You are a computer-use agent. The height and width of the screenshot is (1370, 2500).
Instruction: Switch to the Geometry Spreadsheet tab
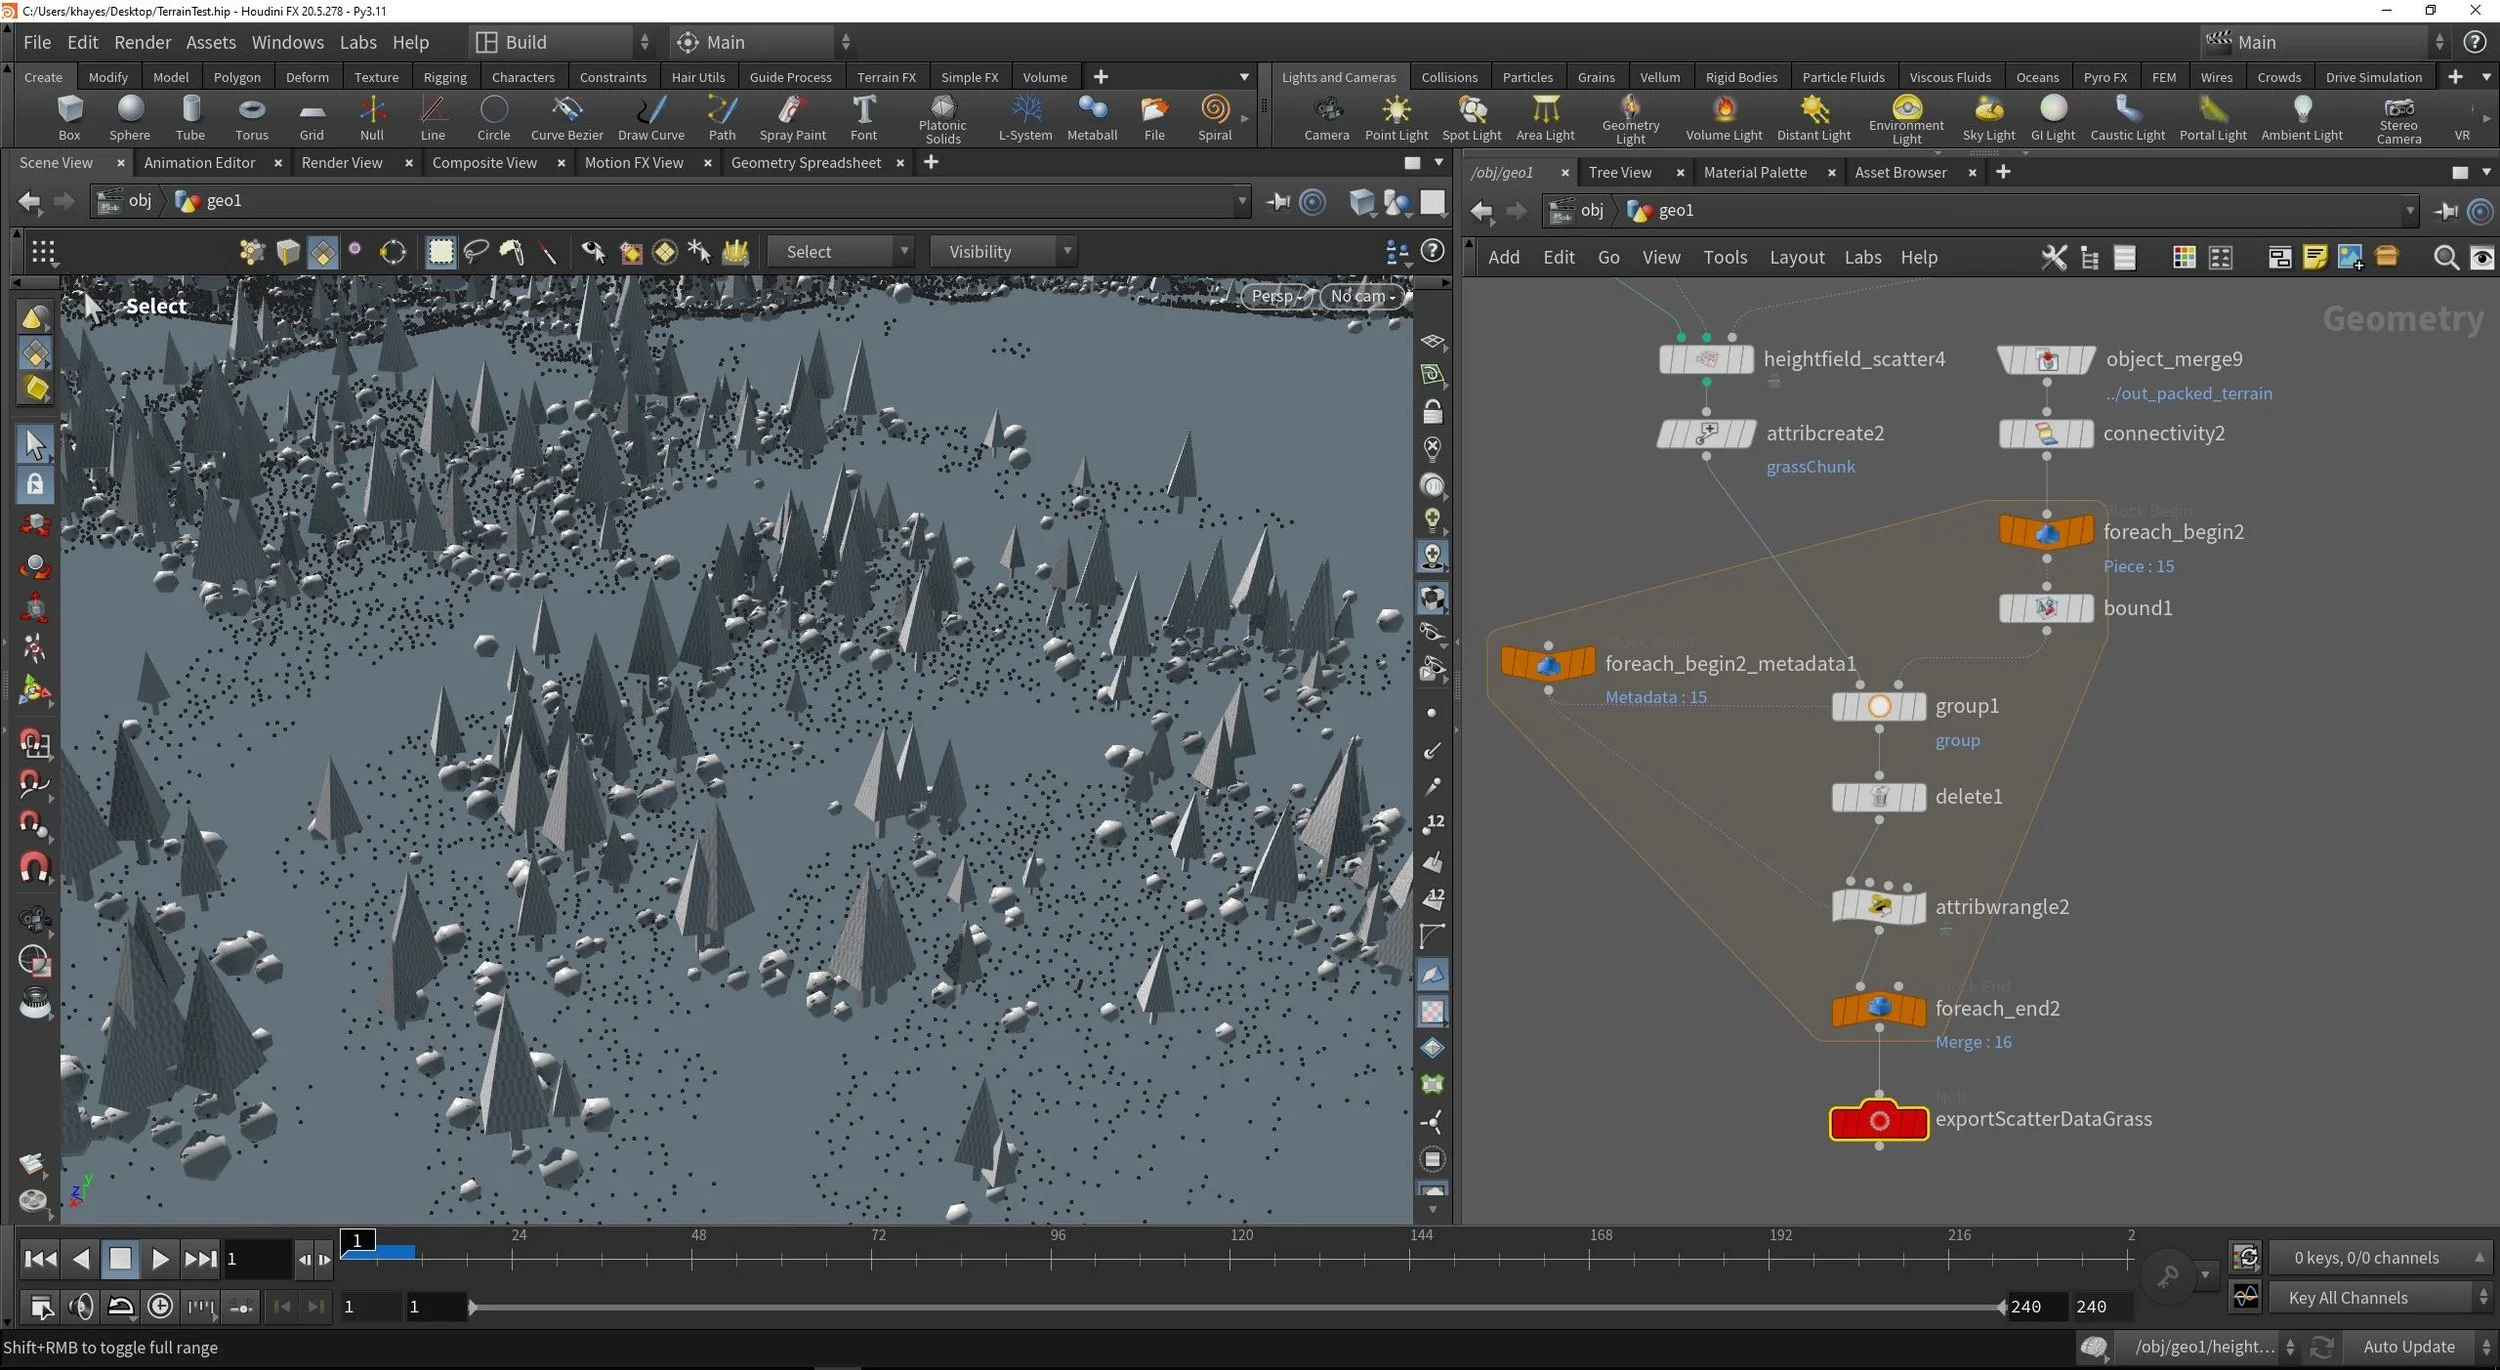(805, 162)
